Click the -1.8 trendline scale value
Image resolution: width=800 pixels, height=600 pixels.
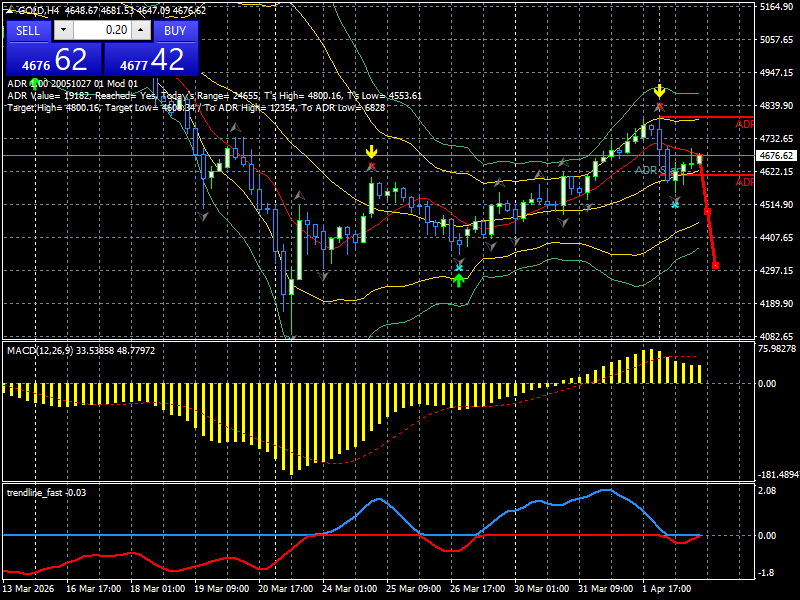[766, 572]
